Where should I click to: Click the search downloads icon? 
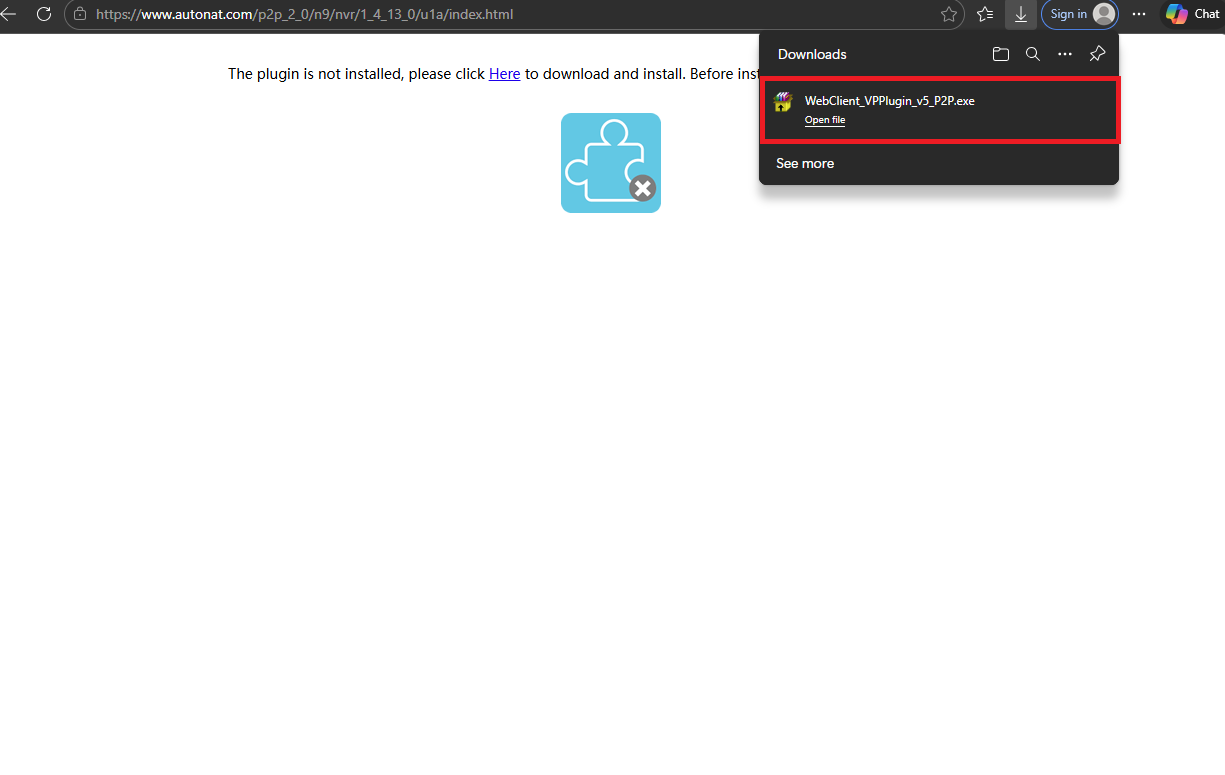pyautogui.click(x=1032, y=54)
